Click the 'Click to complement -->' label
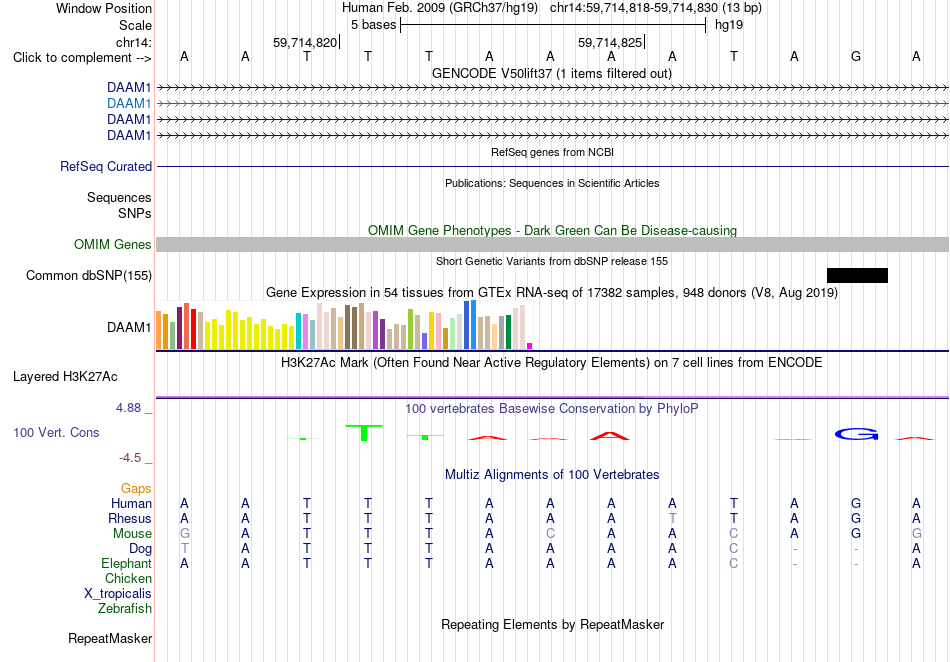The image size is (950, 662). tap(82, 58)
